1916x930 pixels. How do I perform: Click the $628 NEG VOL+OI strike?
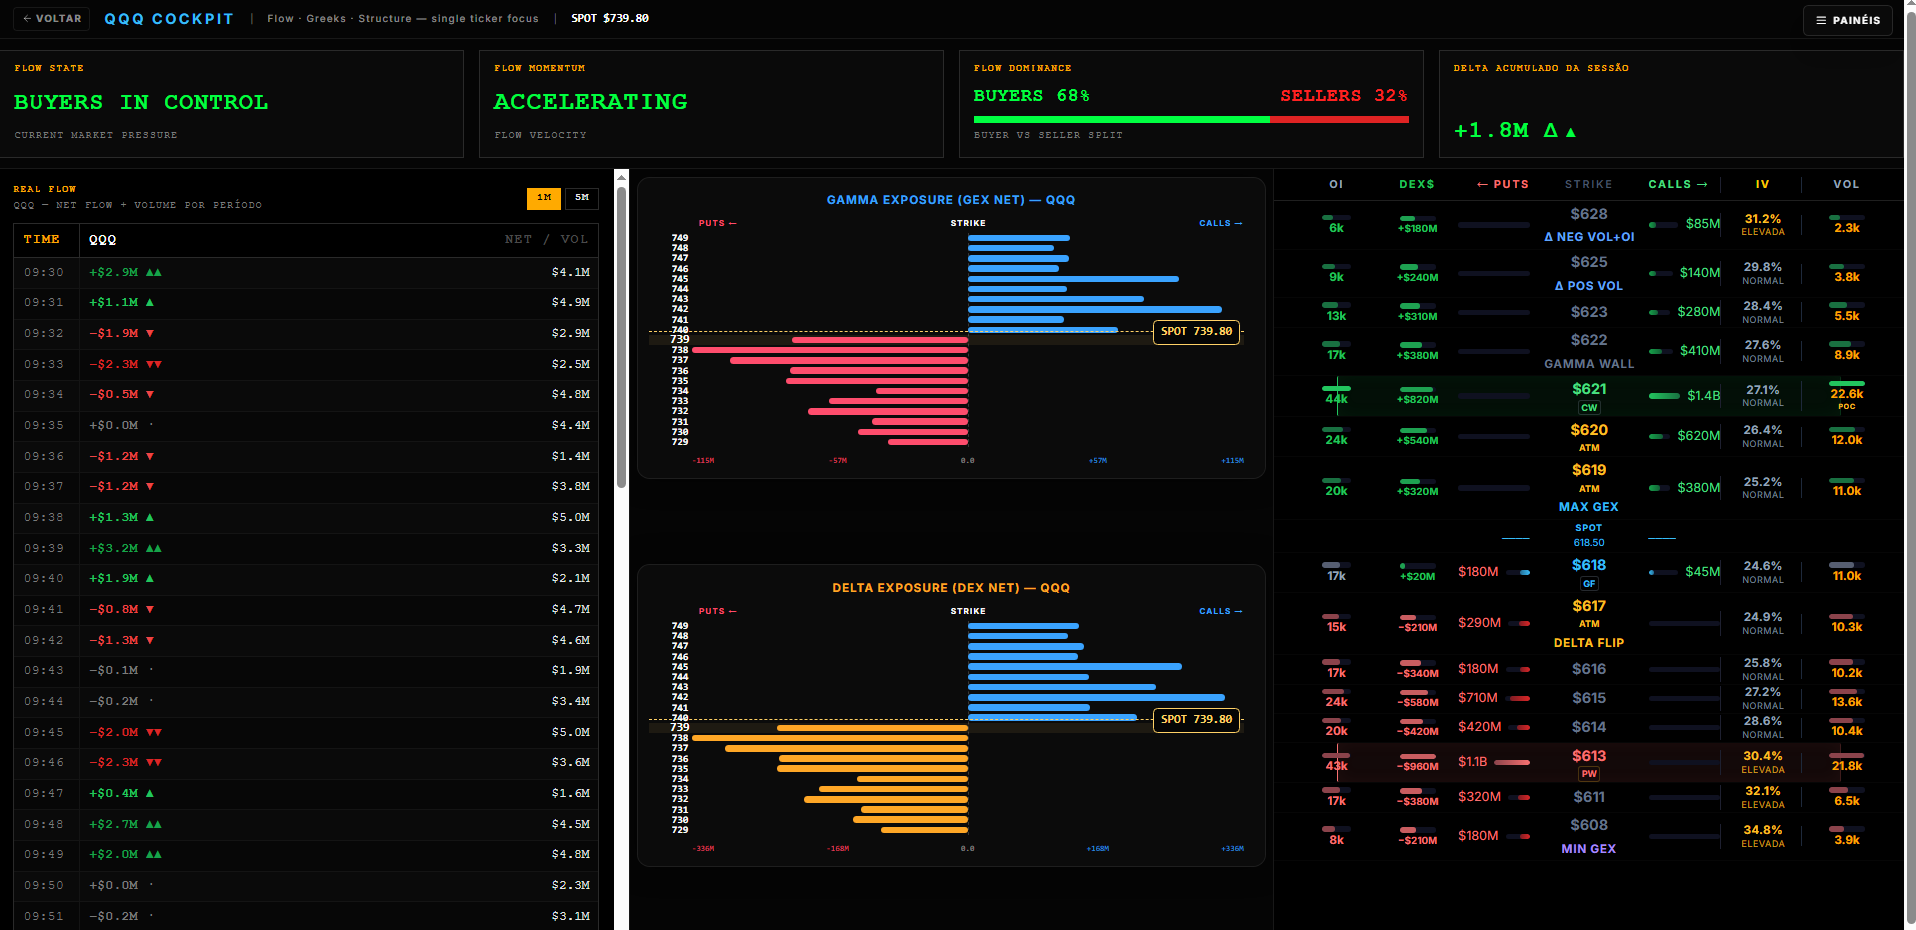1589,214
